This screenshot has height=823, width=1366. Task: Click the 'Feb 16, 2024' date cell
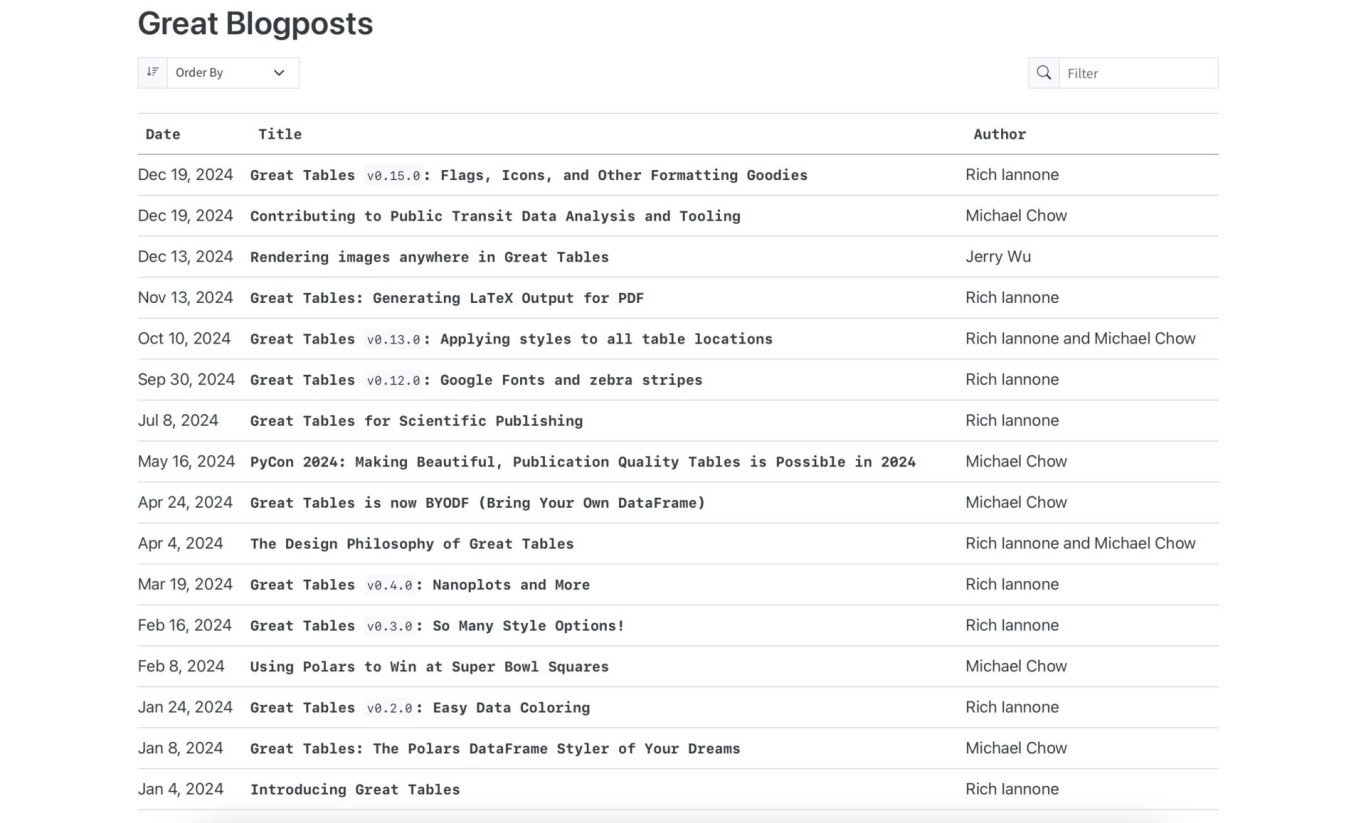(x=185, y=625)
